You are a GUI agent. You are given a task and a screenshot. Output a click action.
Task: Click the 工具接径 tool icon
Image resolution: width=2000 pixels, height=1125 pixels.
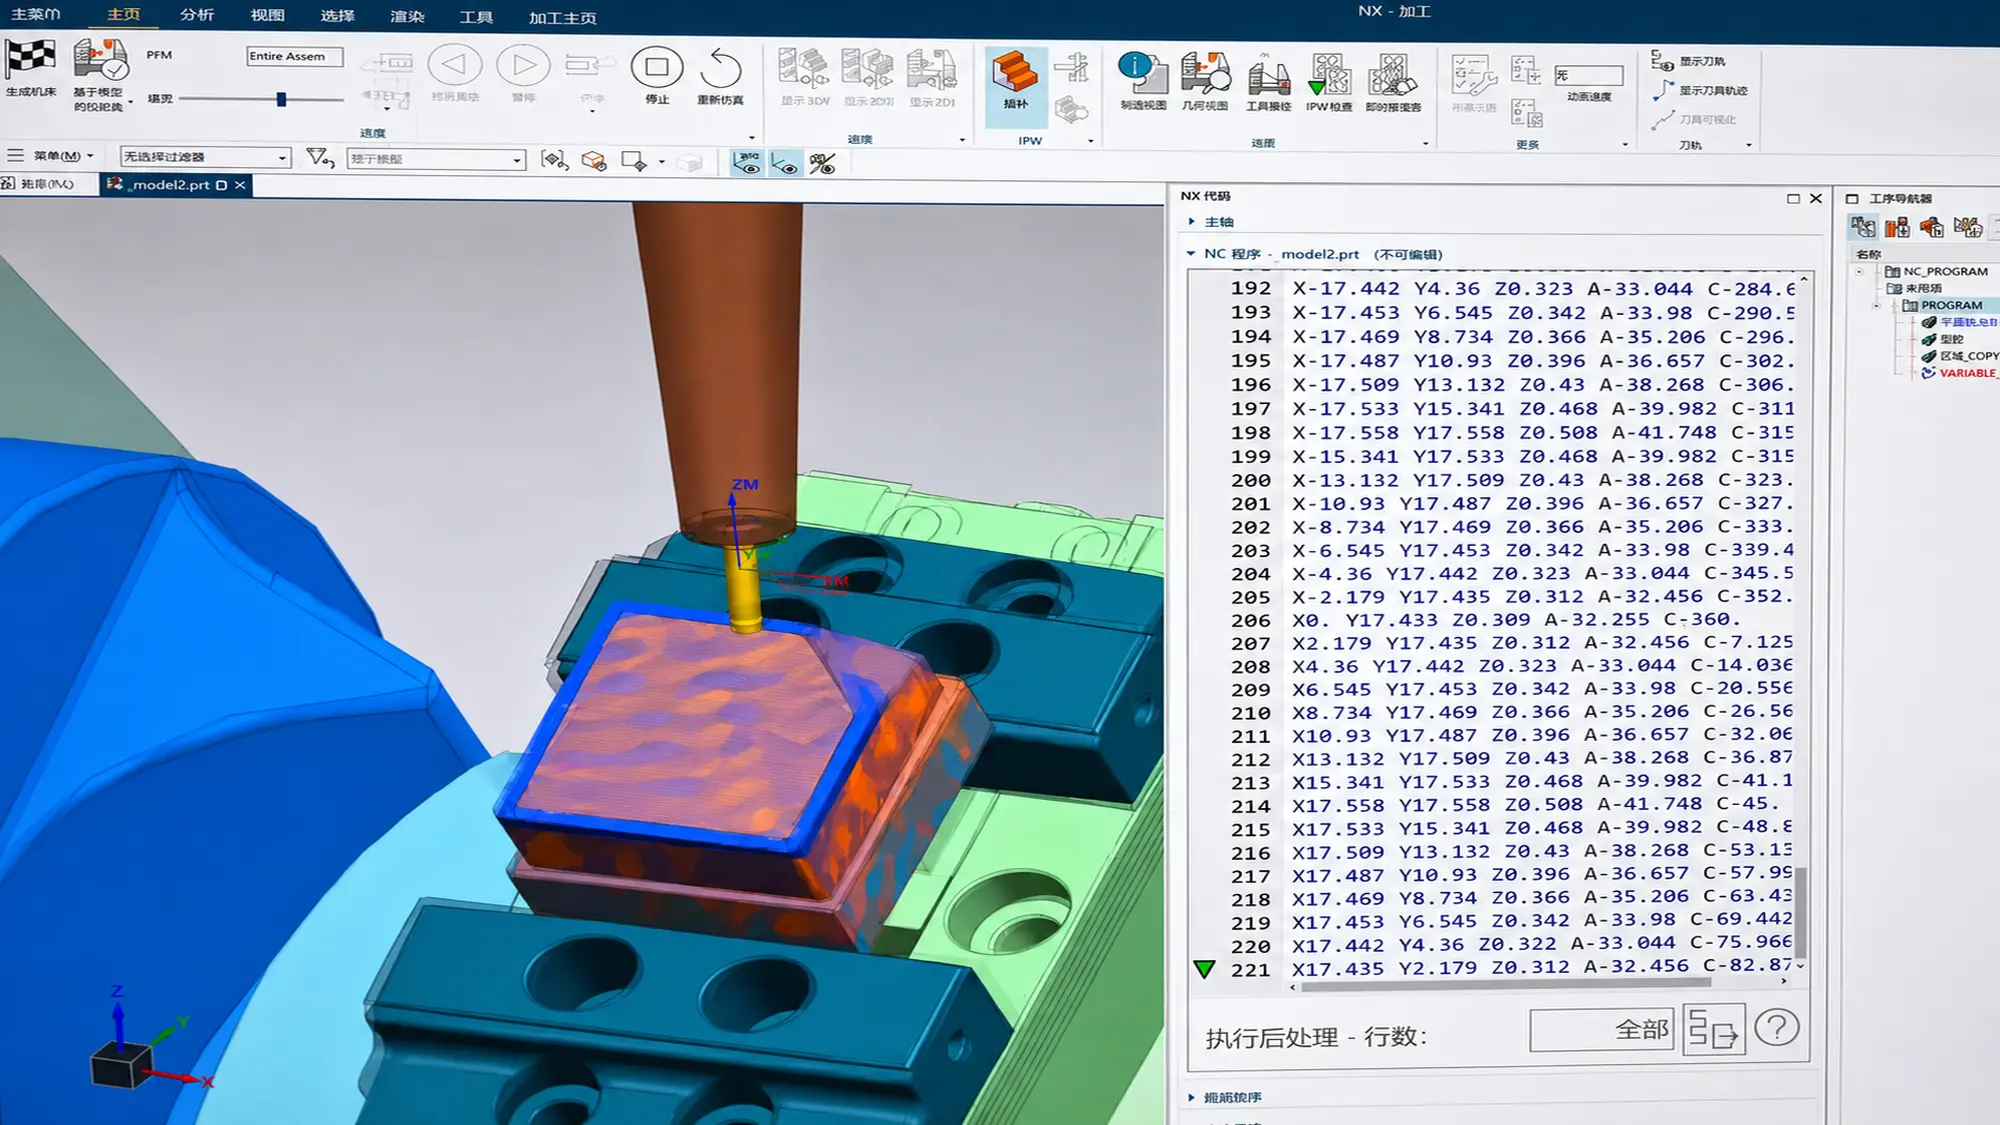pyautogui.click(x=1268, y=76)
